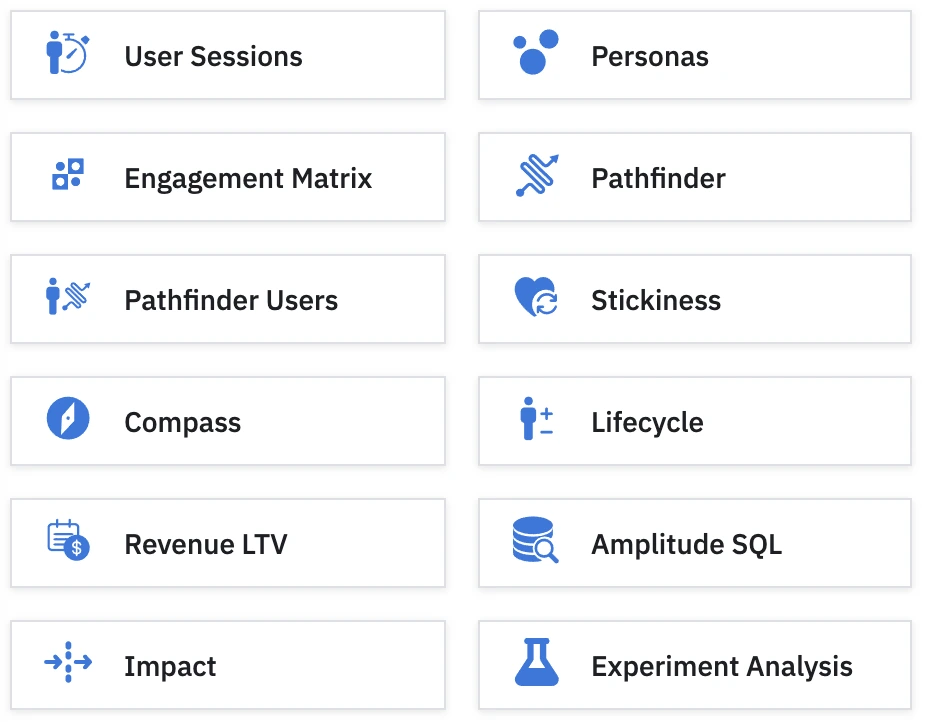
Task: Click the Pathfinder winding arrow icon
Action: [x=536, y=176]
